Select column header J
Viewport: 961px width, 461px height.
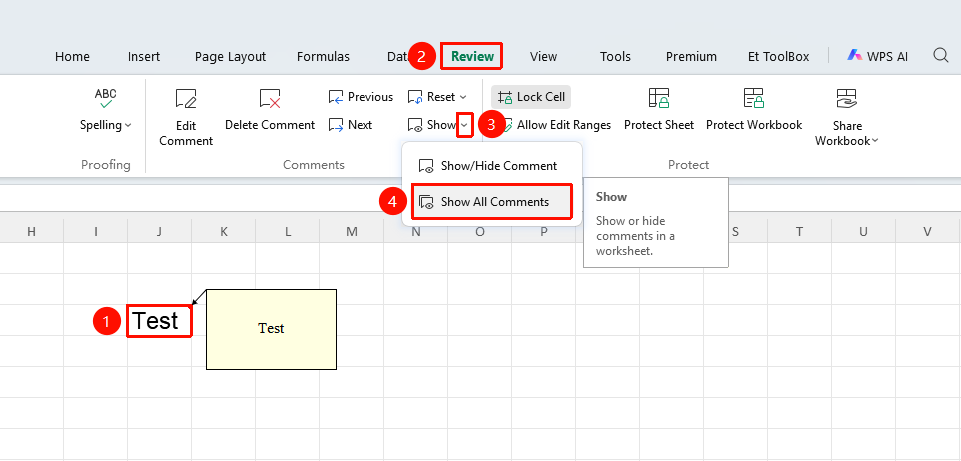pos(159,231)
